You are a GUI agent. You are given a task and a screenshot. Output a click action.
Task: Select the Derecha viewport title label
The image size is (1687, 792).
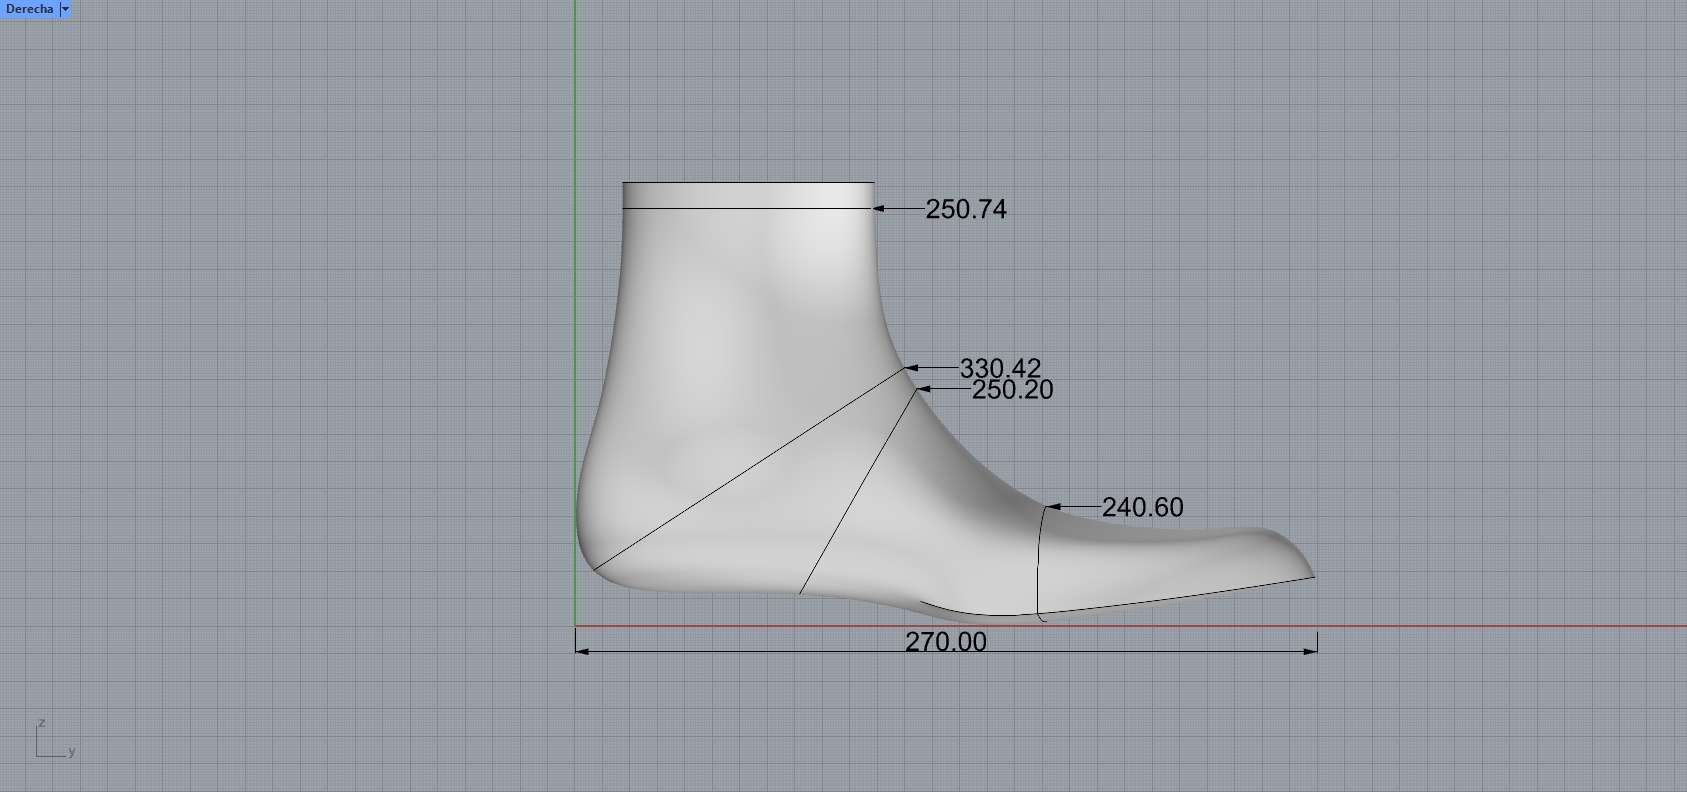pos(29,9)
